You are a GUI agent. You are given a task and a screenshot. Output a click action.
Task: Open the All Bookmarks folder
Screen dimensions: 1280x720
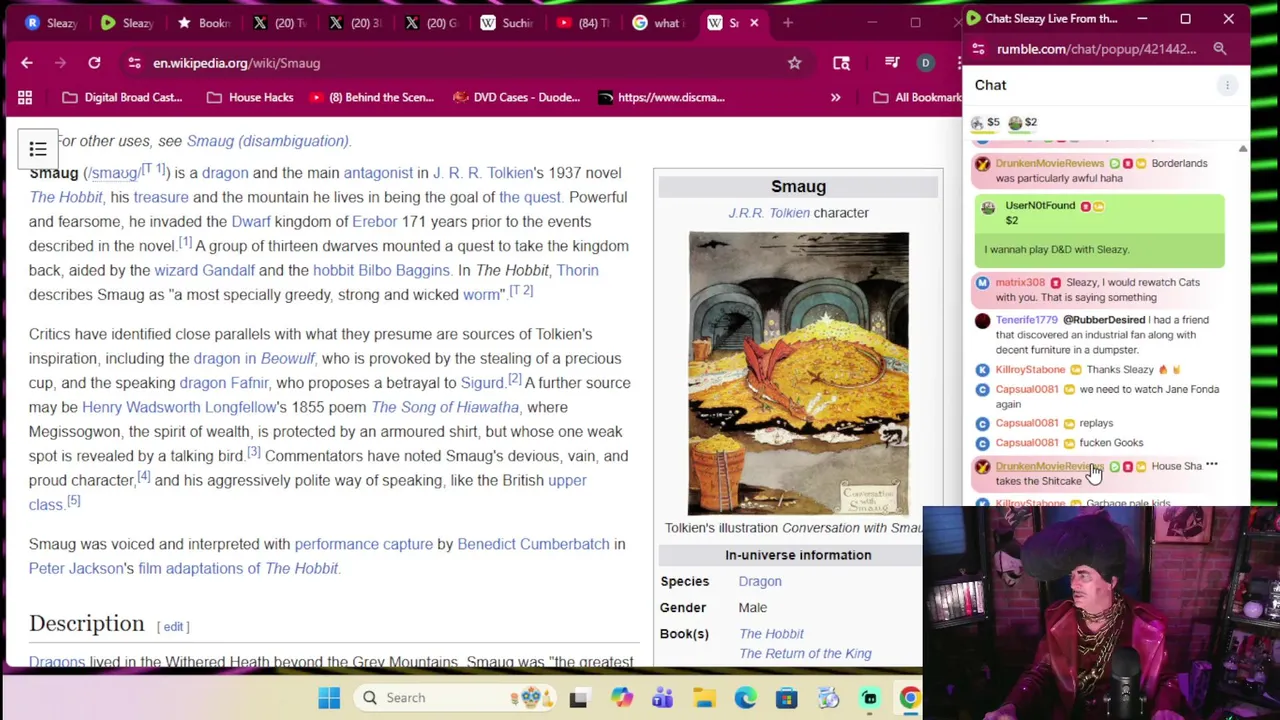(x=917, y=97)
